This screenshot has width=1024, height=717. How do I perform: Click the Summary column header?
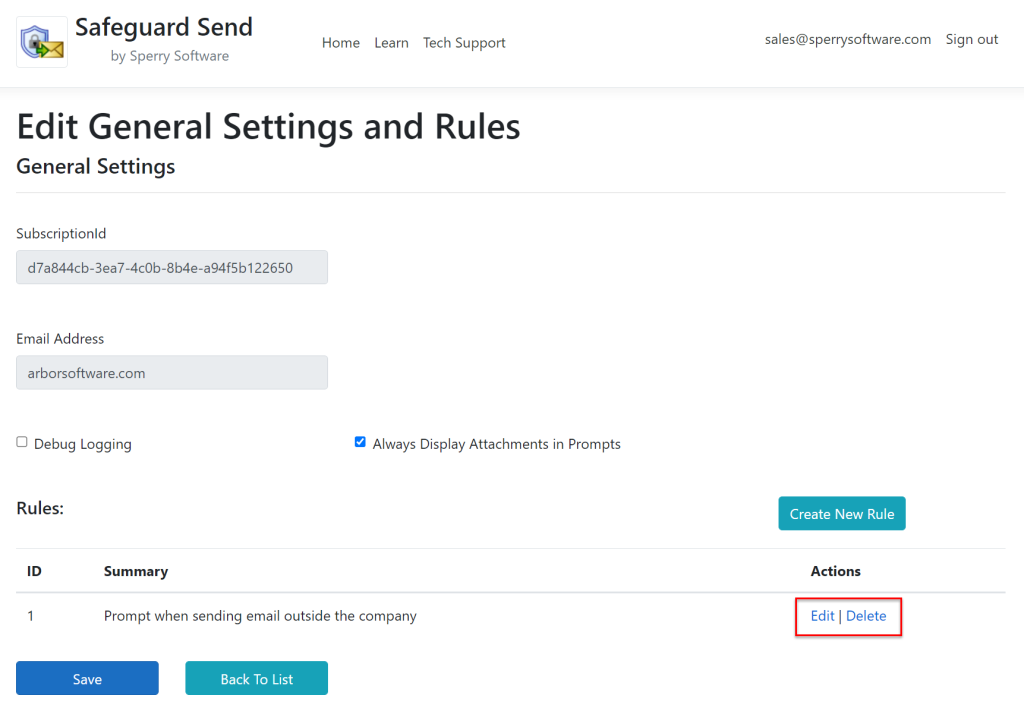[x=136, y=572]
